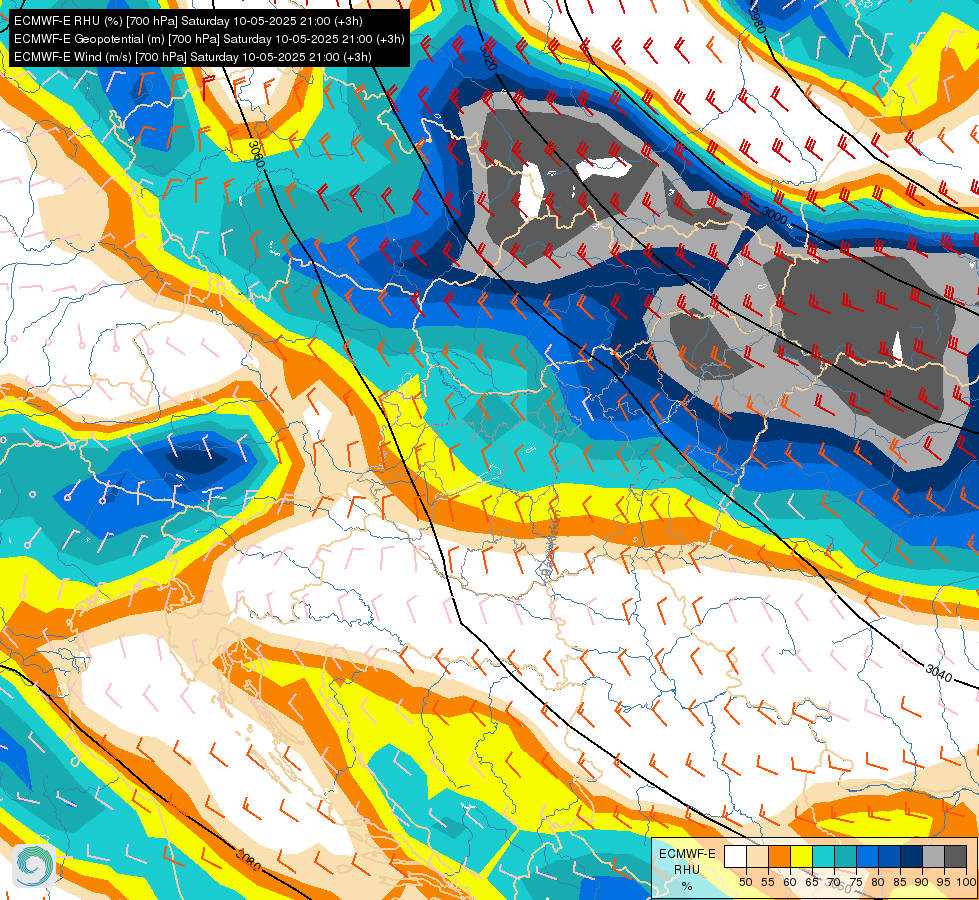Click the 3000 geopotential contour label

(775, 217)
